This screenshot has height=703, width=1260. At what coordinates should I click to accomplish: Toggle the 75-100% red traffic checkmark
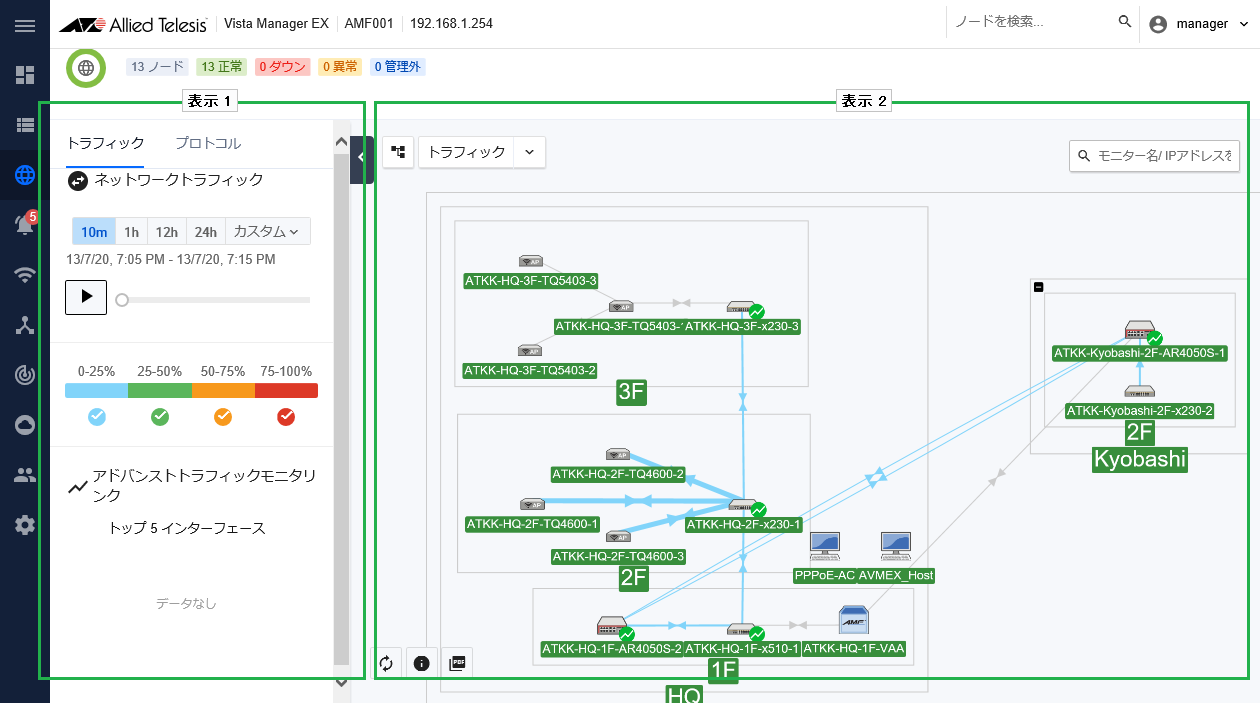[x=286, y=417]
